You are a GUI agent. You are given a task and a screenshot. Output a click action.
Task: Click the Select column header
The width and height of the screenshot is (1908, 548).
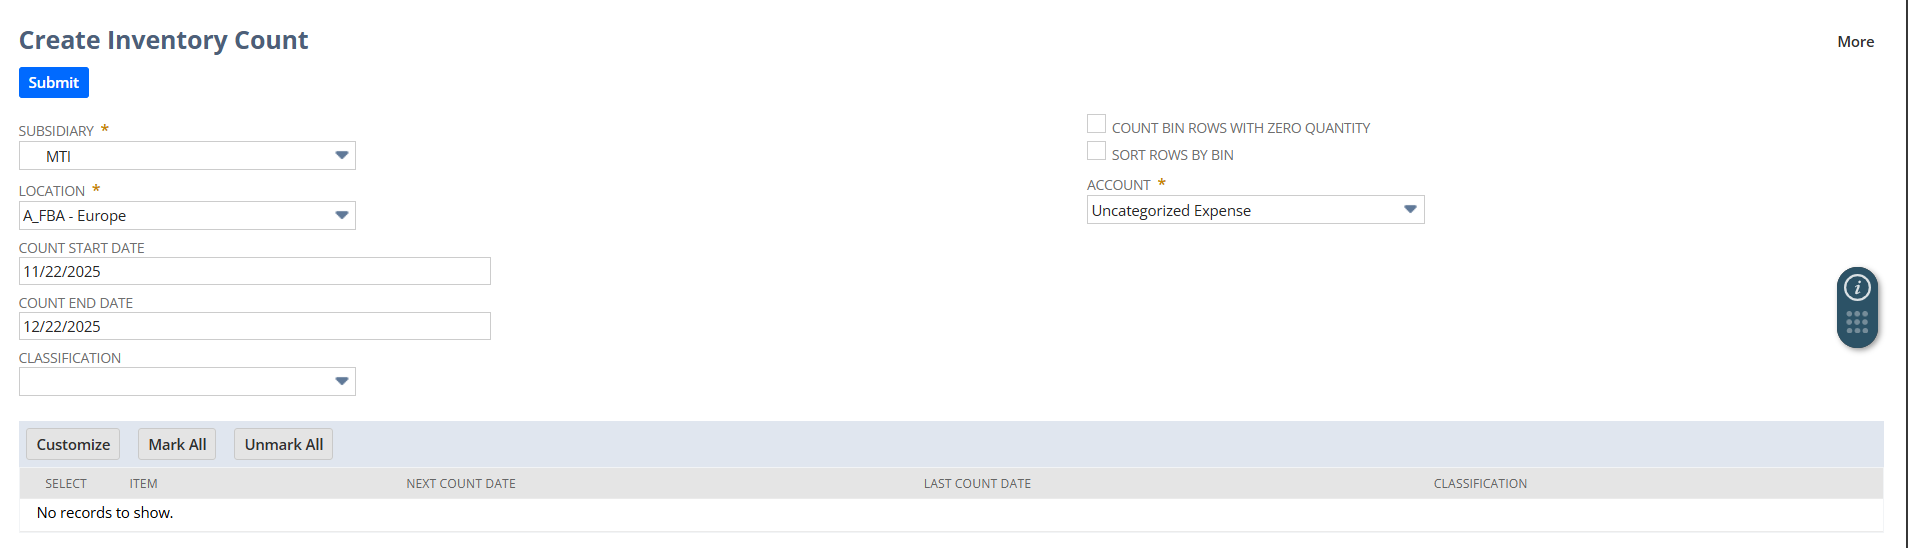click(x=66, y=484)
